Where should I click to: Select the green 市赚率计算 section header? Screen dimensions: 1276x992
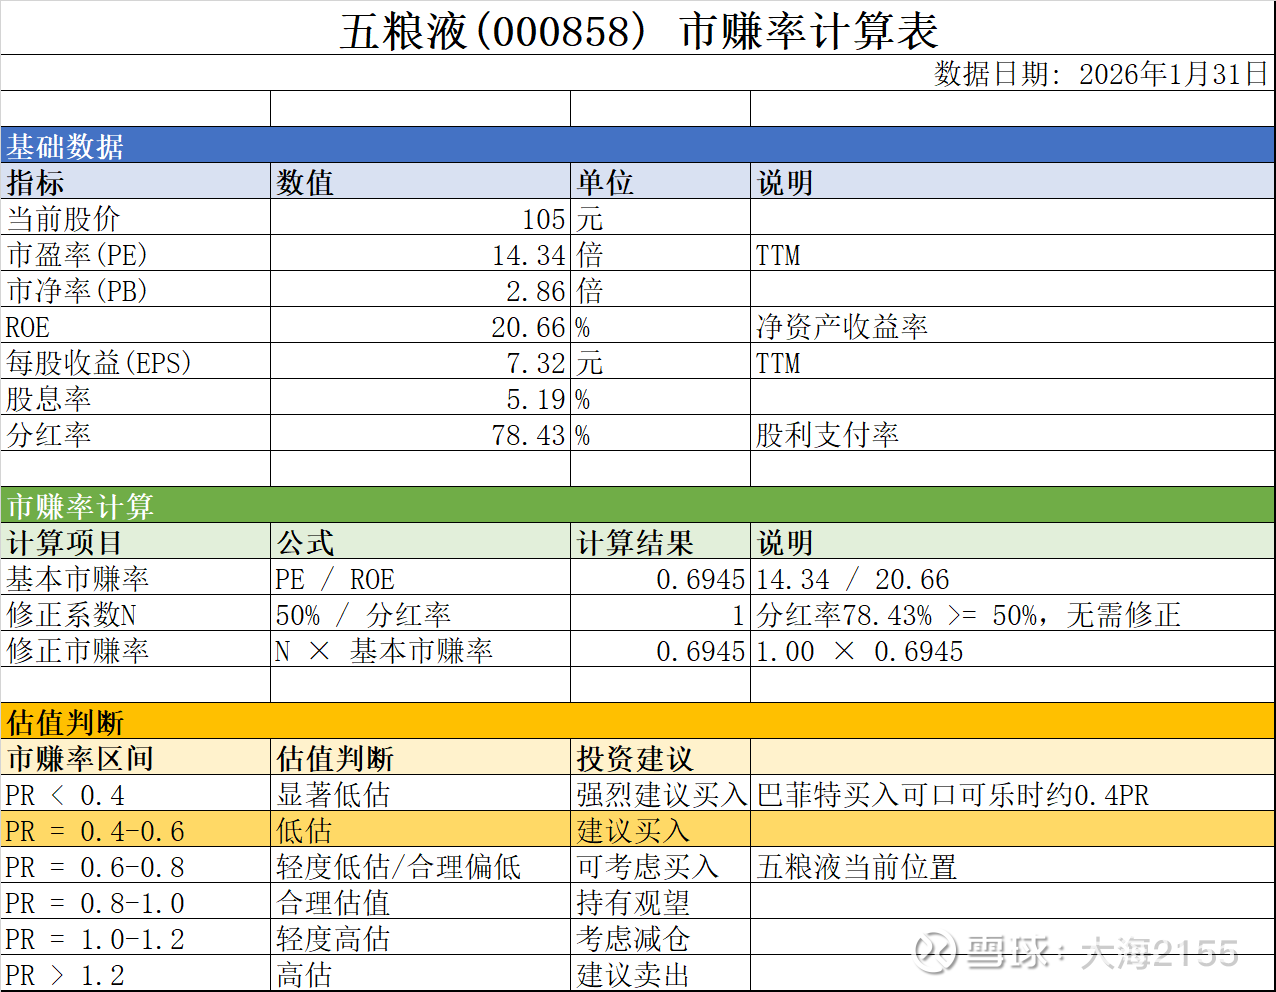click(x=638, y=505)
